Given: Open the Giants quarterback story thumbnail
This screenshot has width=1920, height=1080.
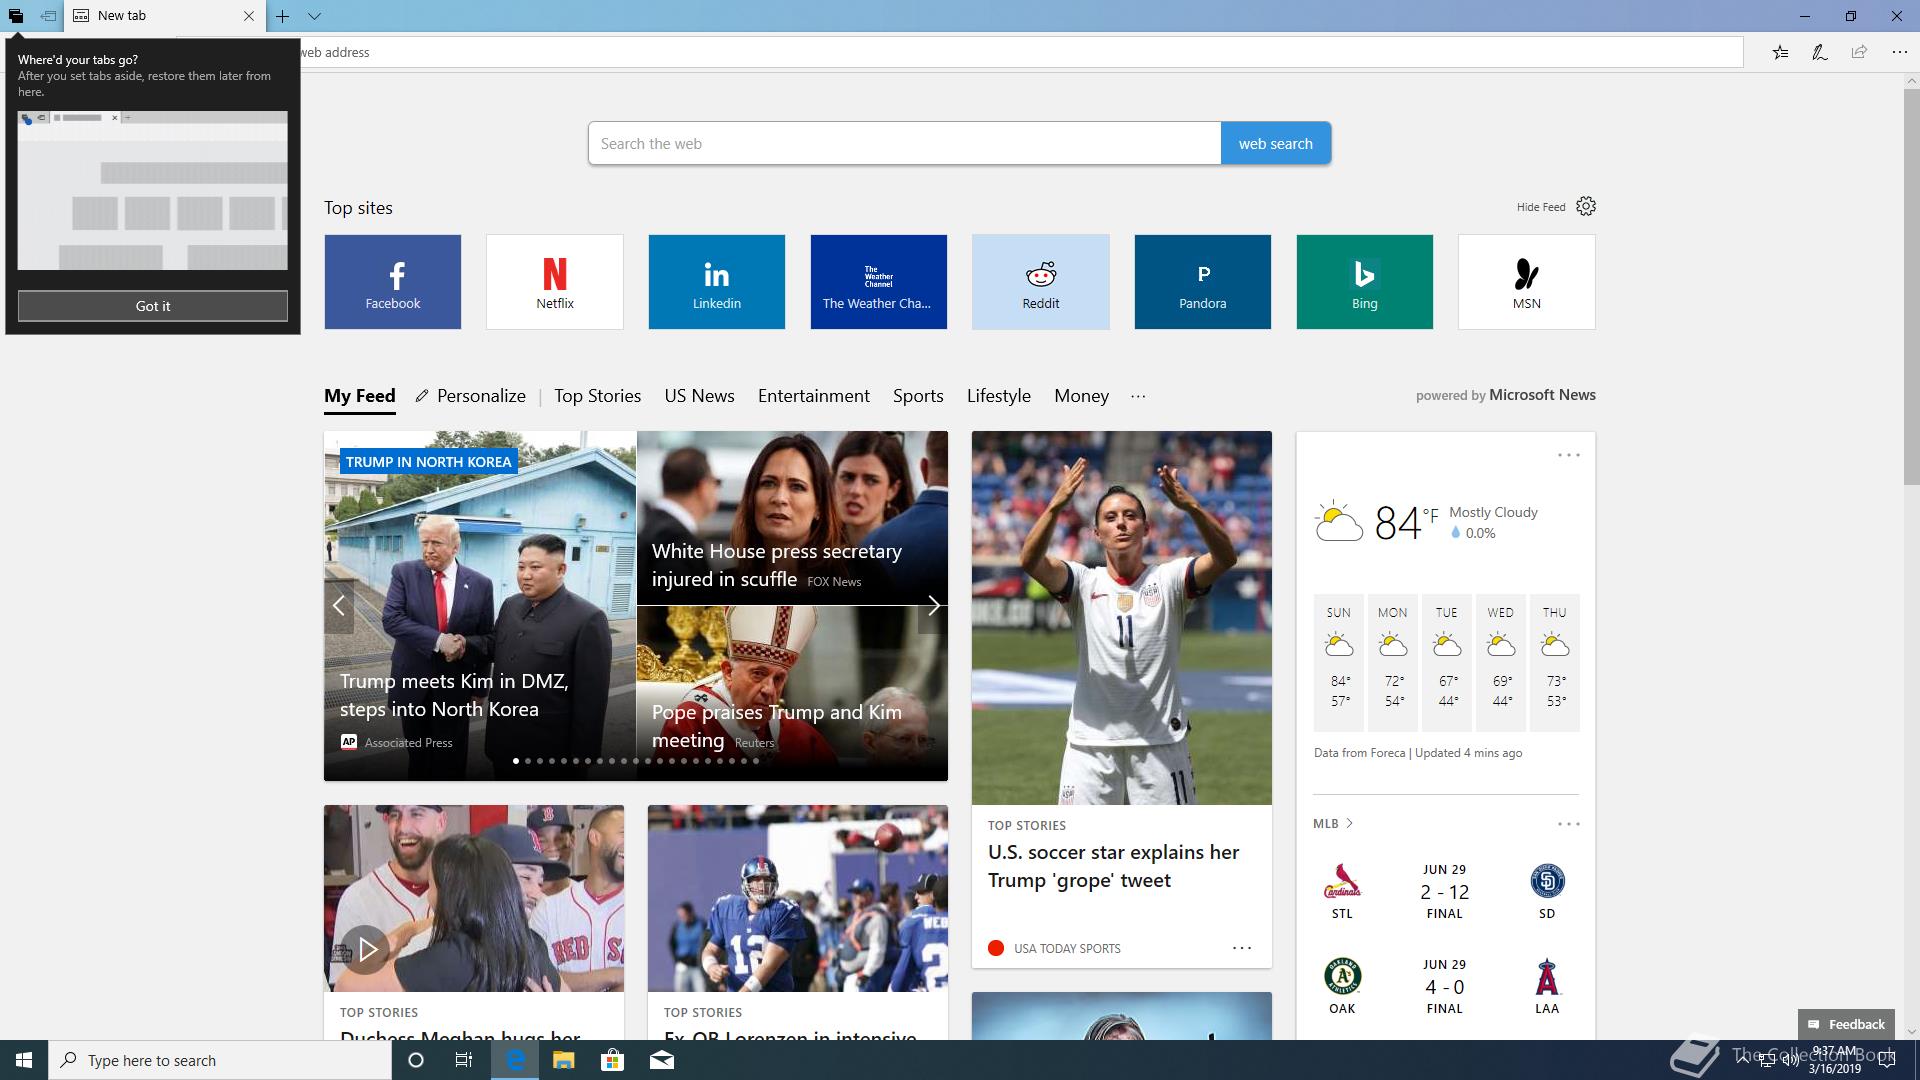Looking at the screenshot, I should pos(798,899).
